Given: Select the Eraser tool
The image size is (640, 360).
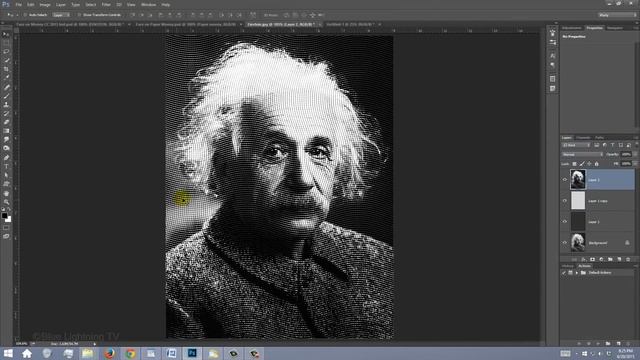Looking at the screenshot, I should click(6, 122).
